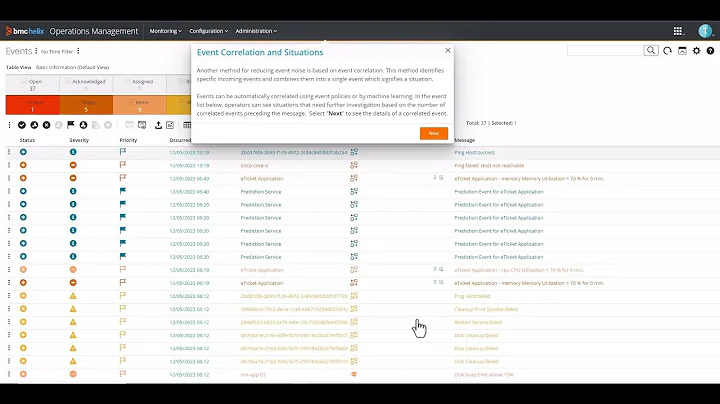This screenshot has width=720, height=404.
Task: Open the Events title kebab menu
Action: pyautogui.click(x=36, y=51)
